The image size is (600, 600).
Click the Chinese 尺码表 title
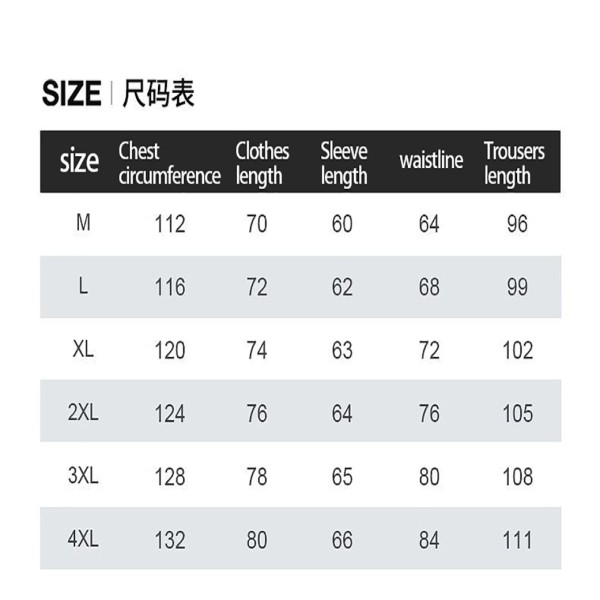tap(158, 93)
